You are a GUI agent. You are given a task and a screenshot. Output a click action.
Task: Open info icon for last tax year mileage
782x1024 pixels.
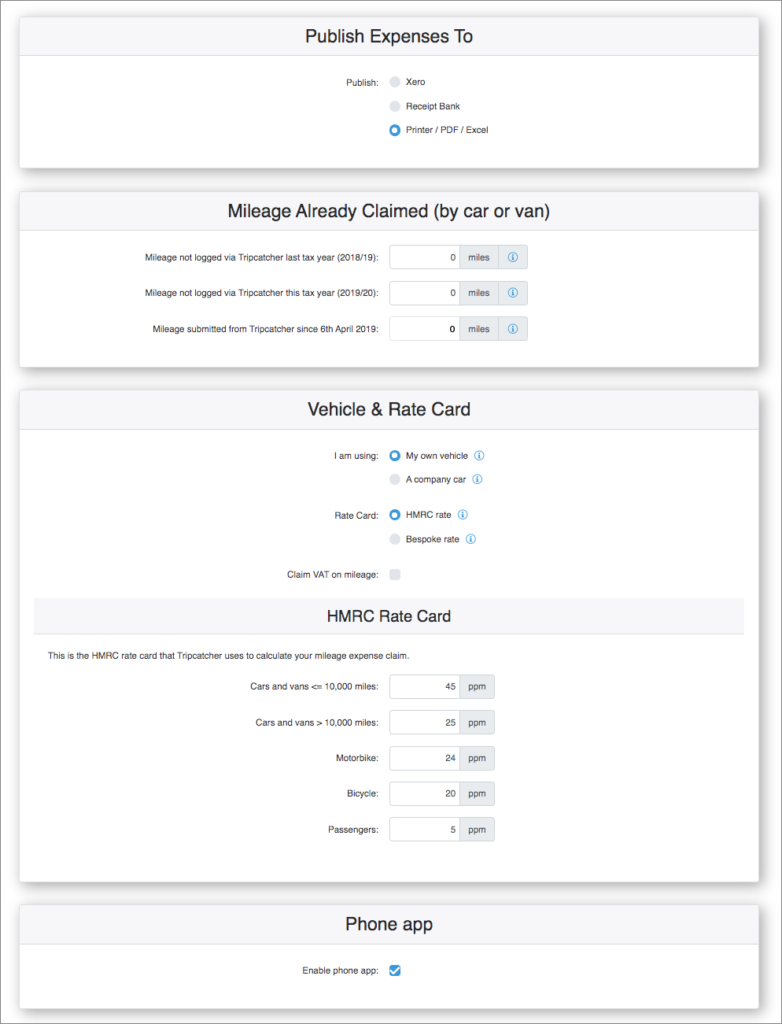coord(513,257)
